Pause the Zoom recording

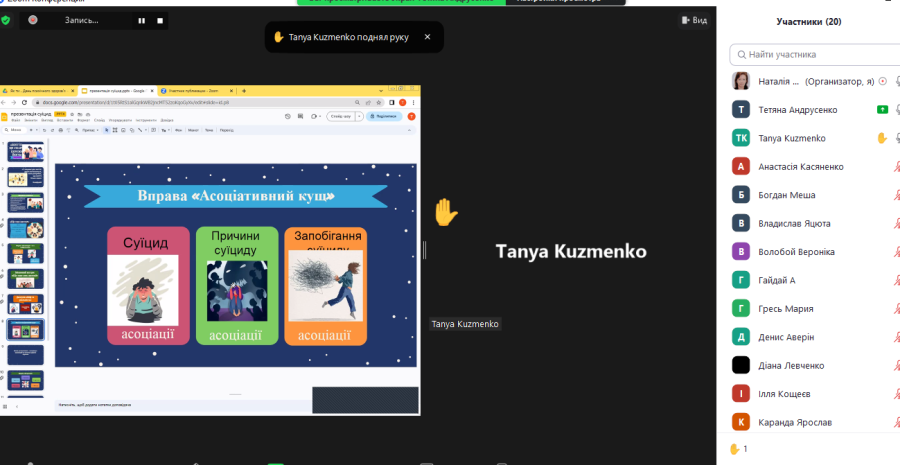[141, 20]
